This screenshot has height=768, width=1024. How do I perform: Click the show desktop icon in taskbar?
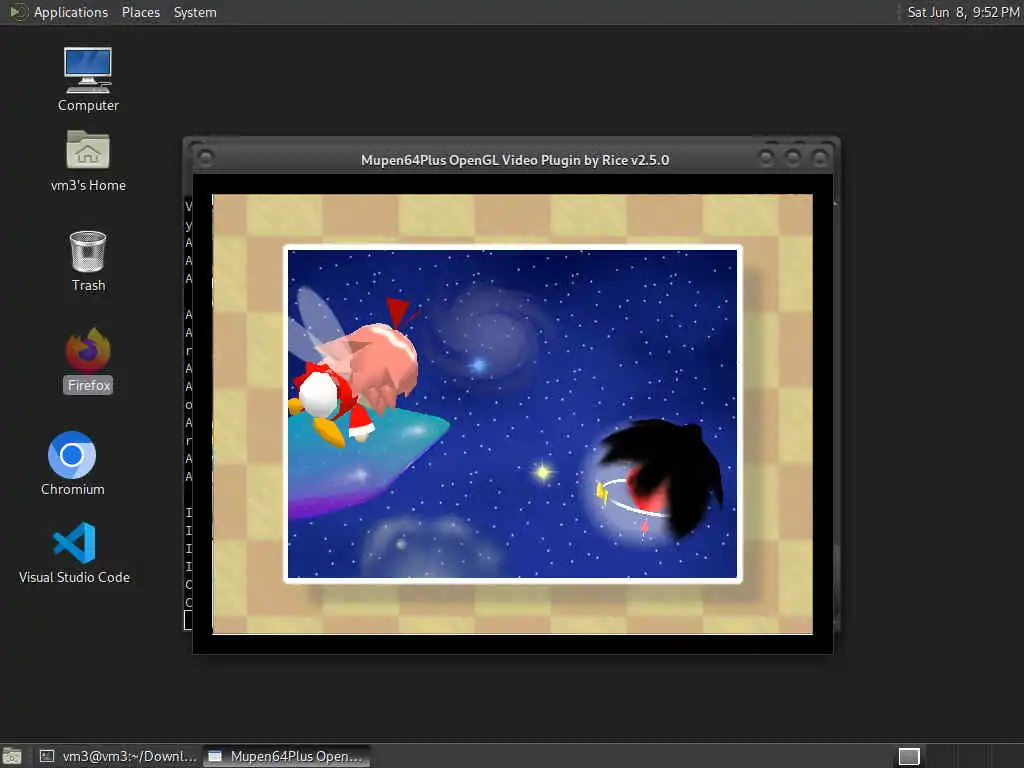12,756
